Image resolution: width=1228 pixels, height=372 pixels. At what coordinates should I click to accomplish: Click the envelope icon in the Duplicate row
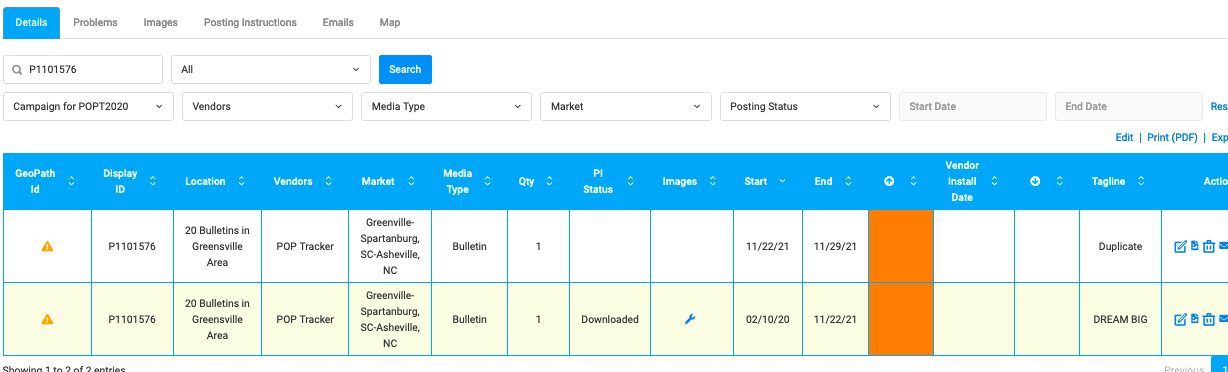pyautogui.click(x=1223, y=247)
